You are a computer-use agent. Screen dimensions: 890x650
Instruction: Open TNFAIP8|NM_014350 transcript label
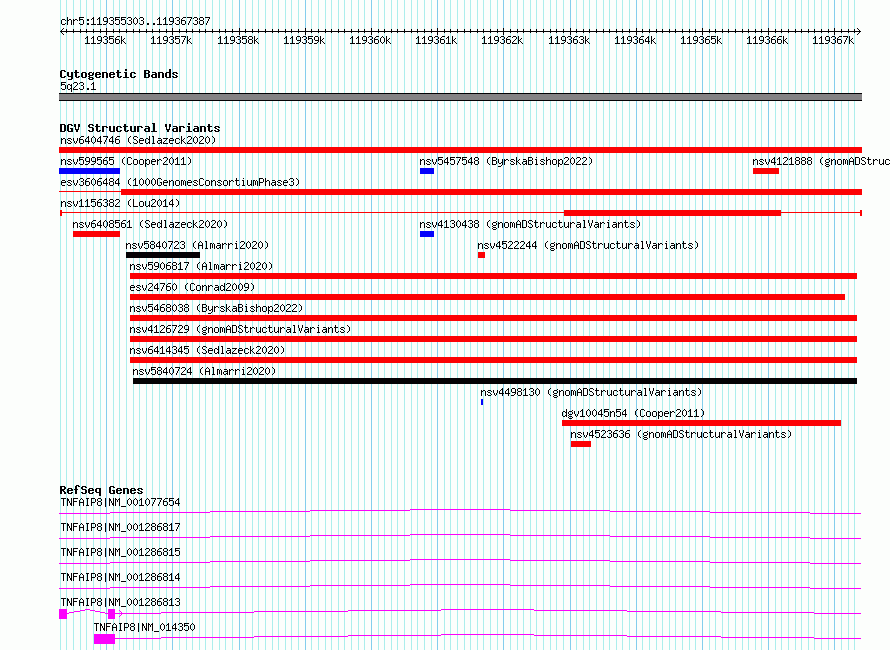tap(144, 627)
